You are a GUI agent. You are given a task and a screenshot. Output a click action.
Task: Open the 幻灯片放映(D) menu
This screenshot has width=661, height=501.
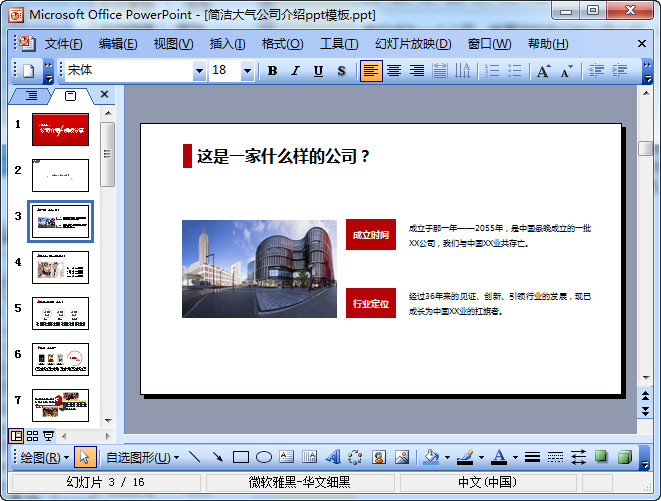[x=413, y=44]
